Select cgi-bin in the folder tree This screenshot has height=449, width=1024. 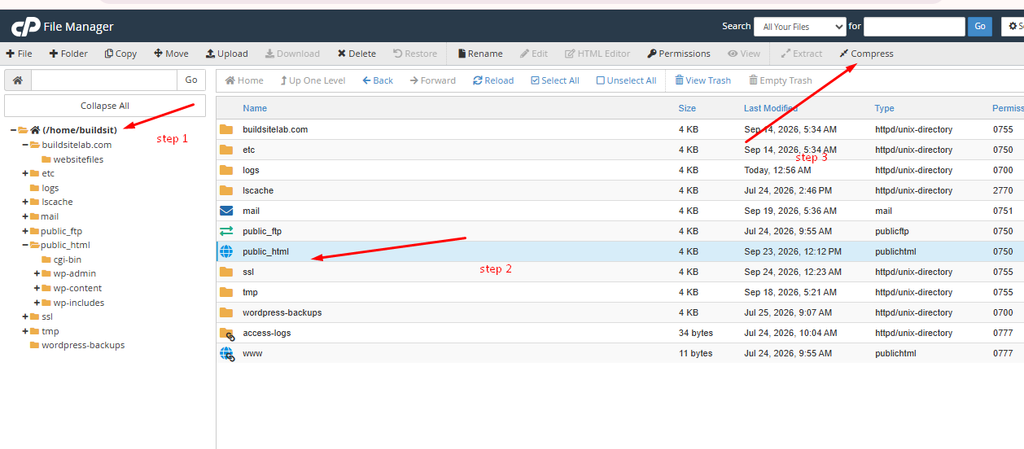[67, 260]
